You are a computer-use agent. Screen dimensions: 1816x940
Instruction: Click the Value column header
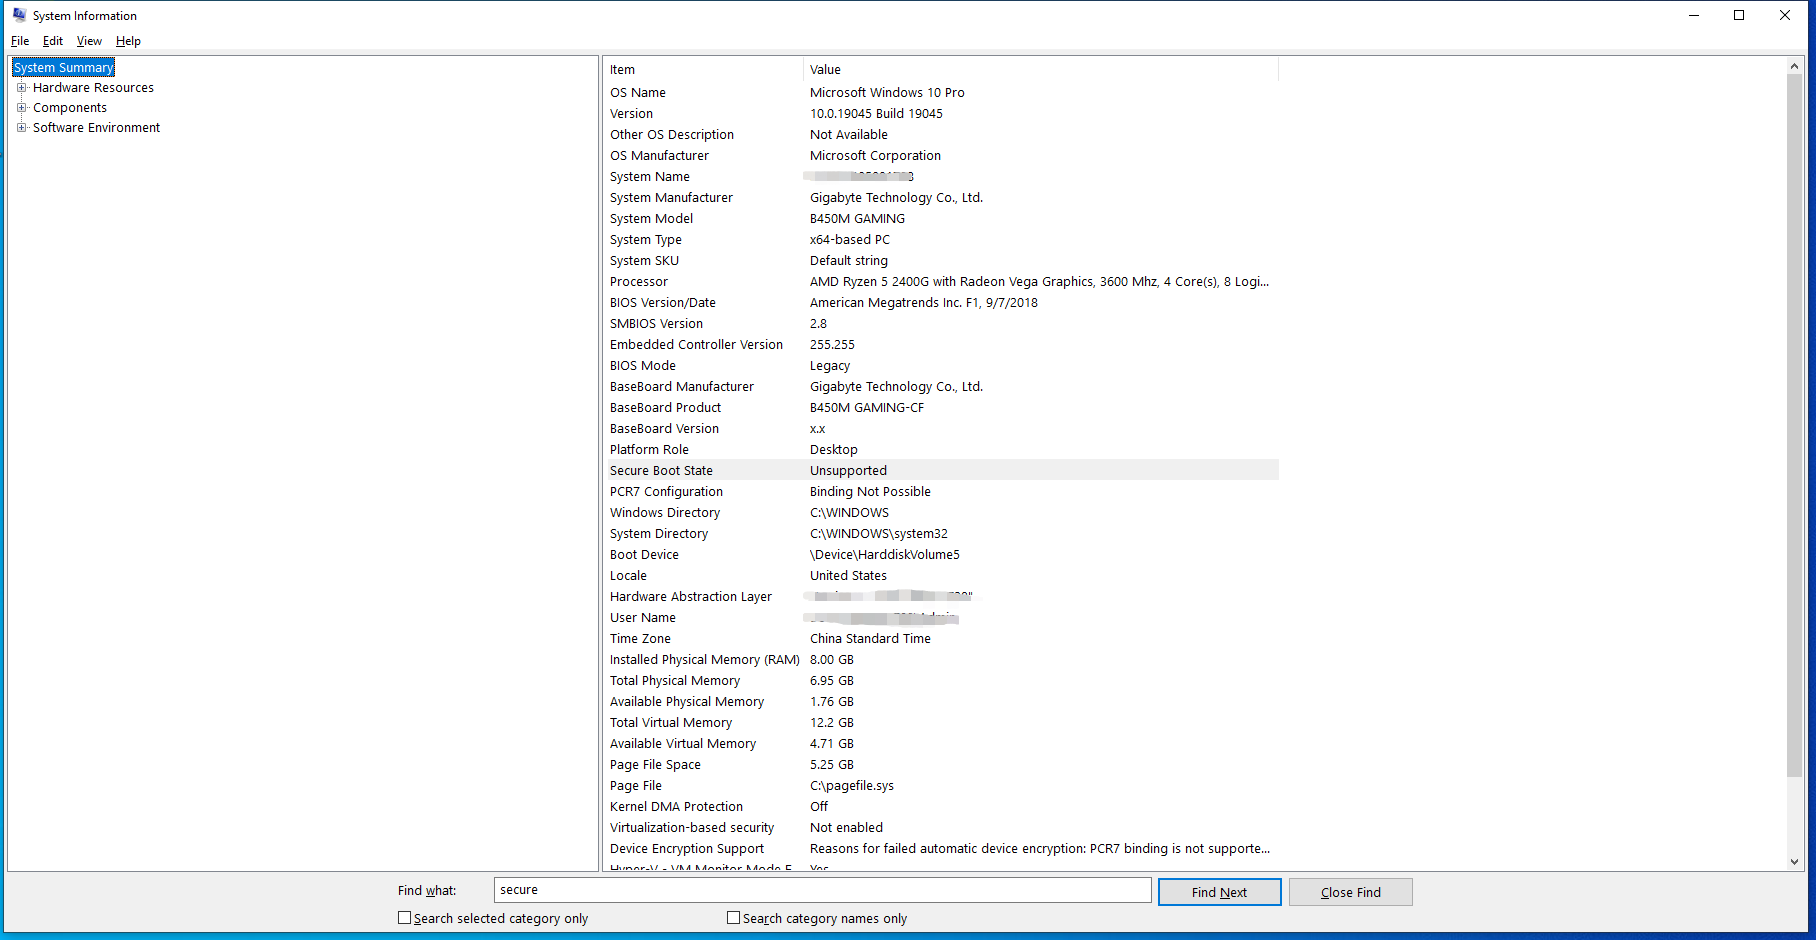click(825, 69)
